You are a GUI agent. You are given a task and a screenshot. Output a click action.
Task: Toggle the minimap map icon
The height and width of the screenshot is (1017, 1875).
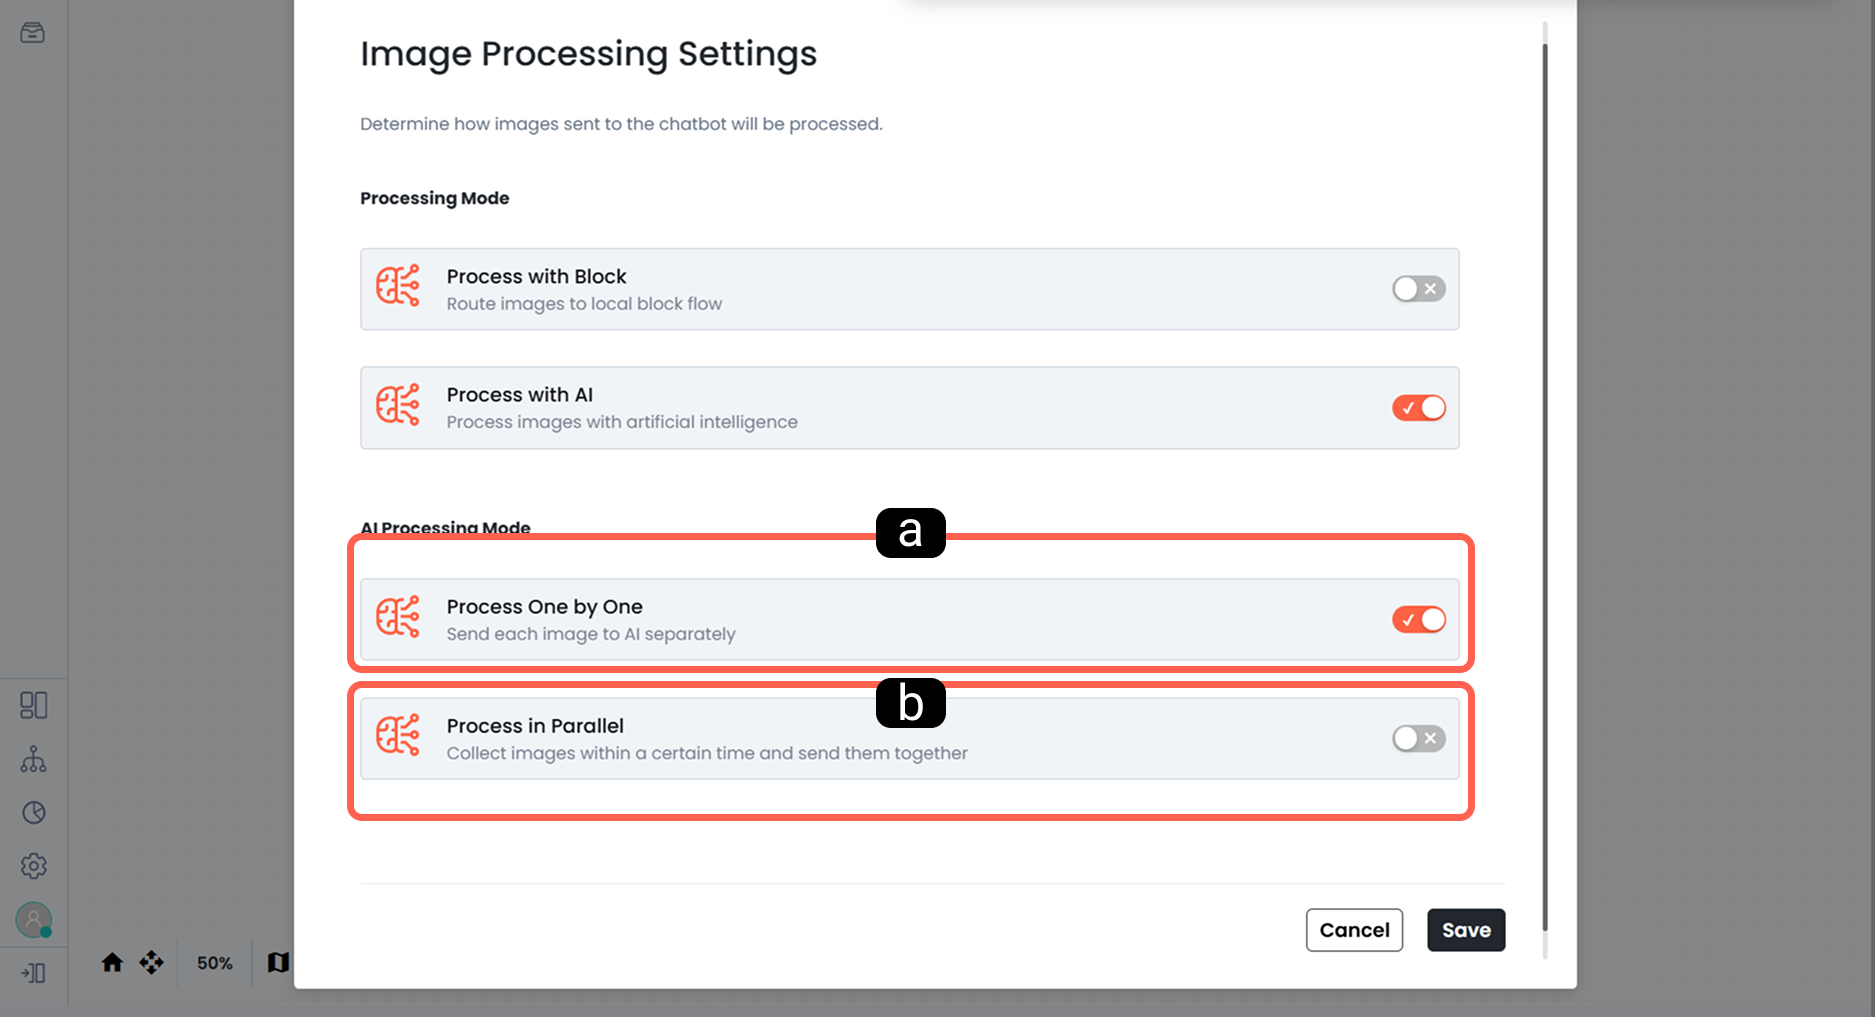click(278, 962)
